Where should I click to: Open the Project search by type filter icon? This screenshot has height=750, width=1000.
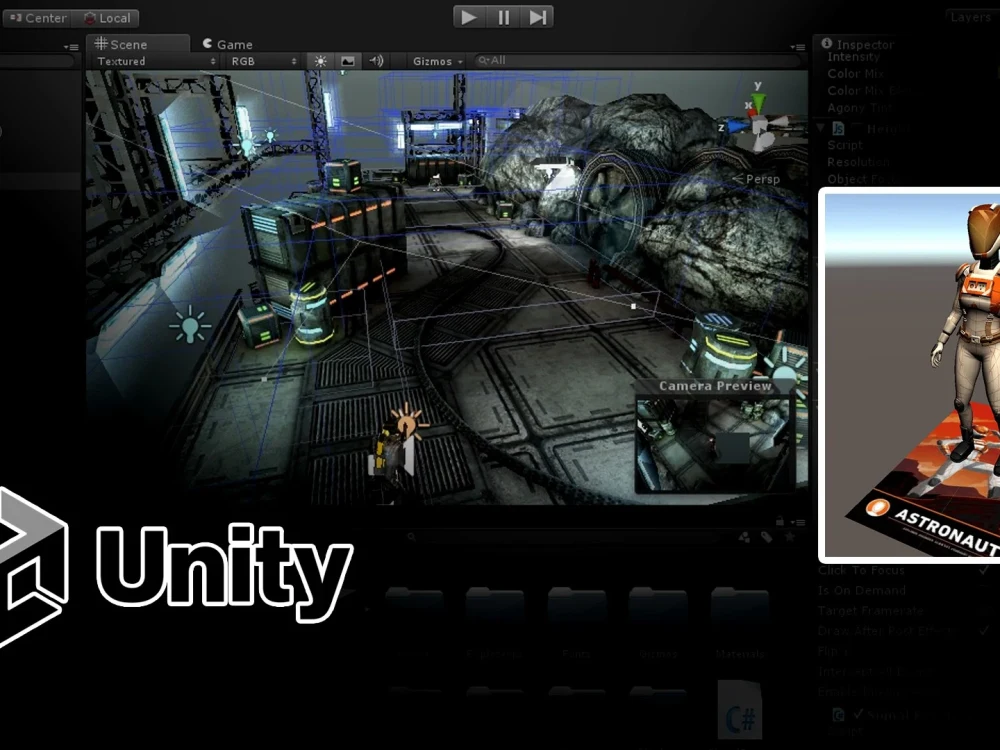click(x=744, y=537)
